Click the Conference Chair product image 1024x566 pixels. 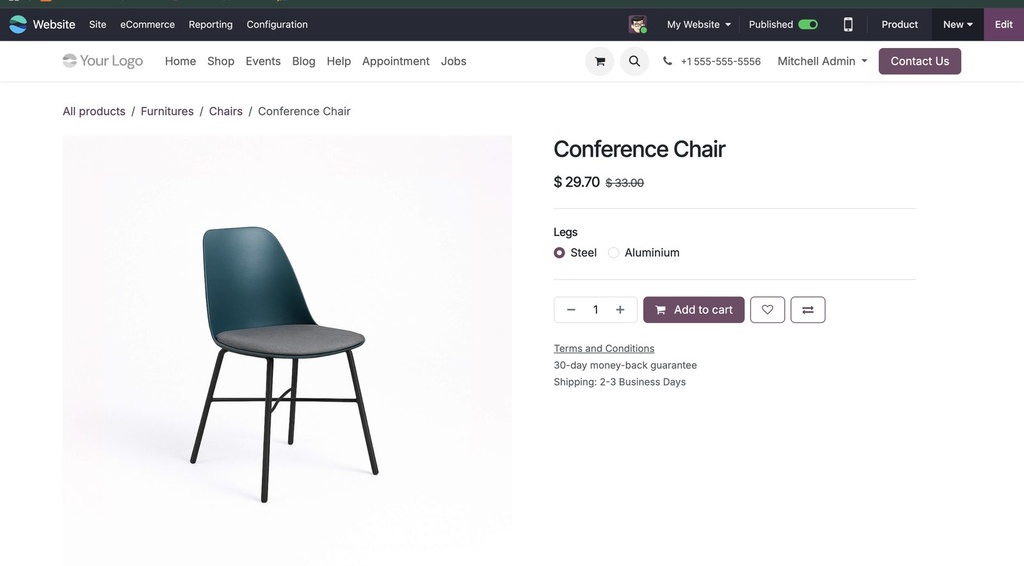(287, 351)
